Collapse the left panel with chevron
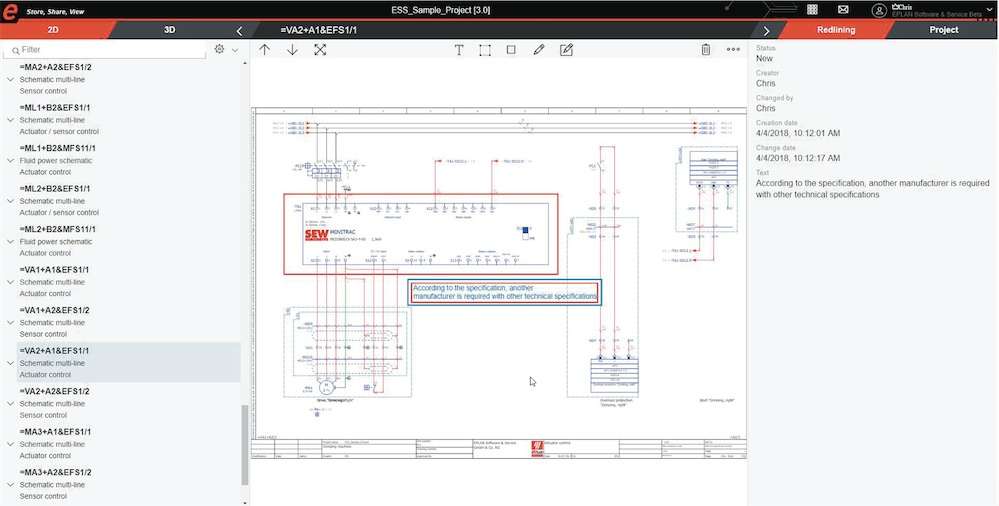999x506 pixels. point(239,30)
